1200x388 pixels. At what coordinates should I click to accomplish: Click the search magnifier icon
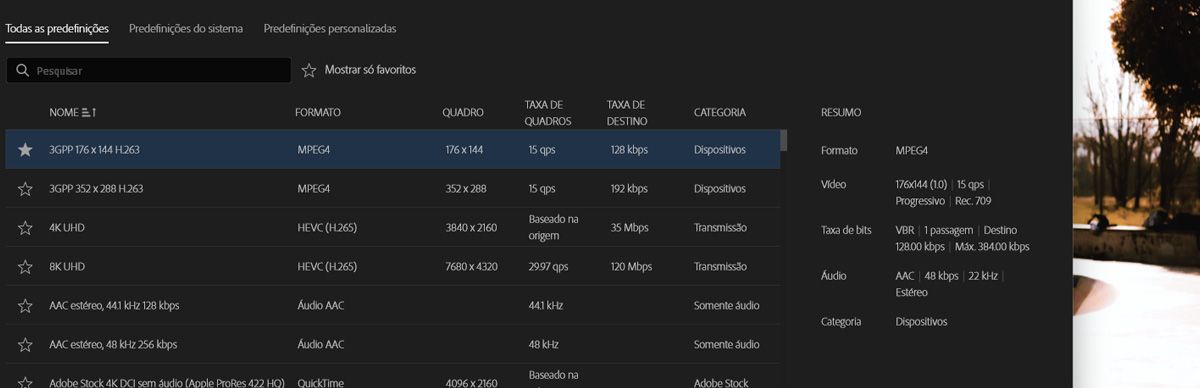tap(23, 71)
